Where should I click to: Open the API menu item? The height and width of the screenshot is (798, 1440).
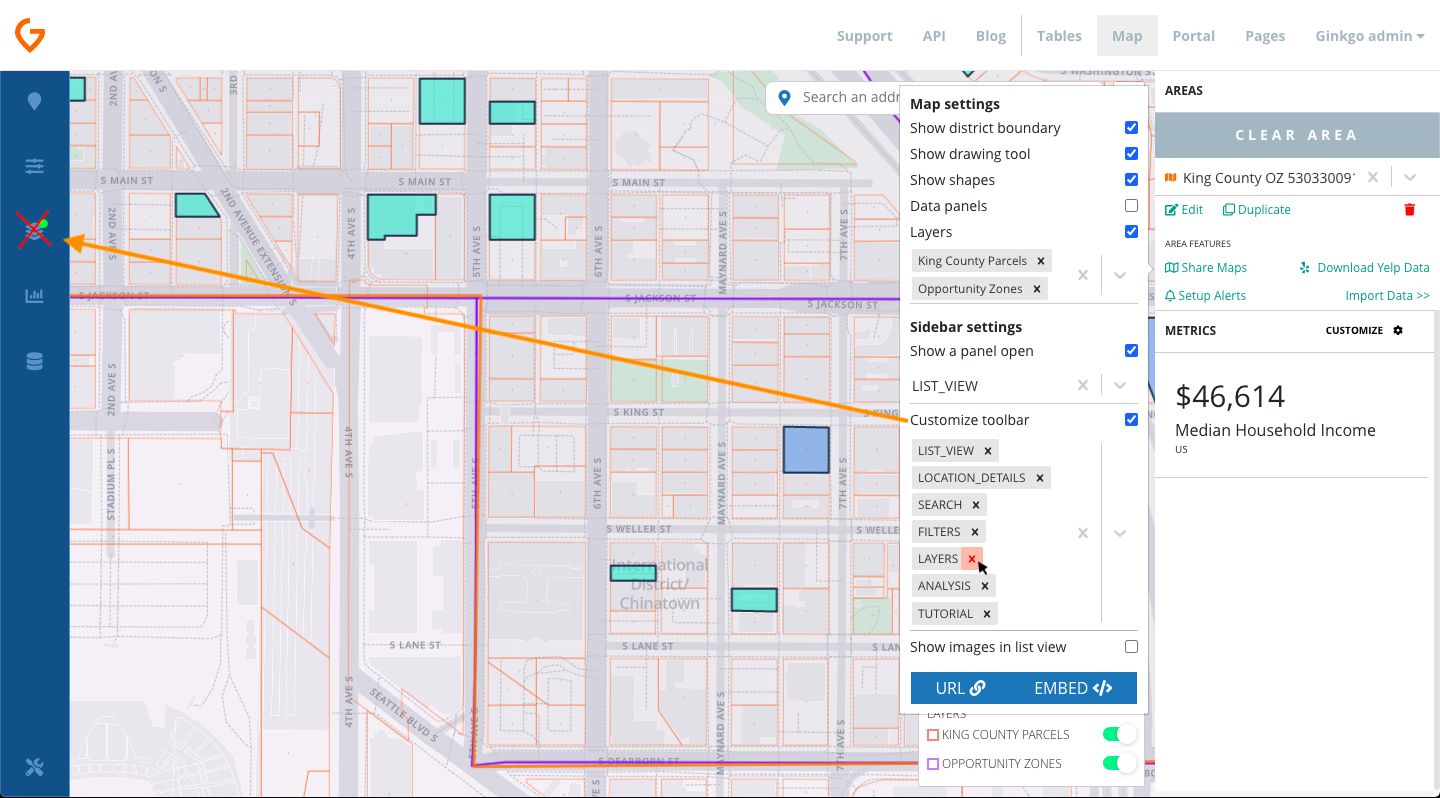point(934,36)
